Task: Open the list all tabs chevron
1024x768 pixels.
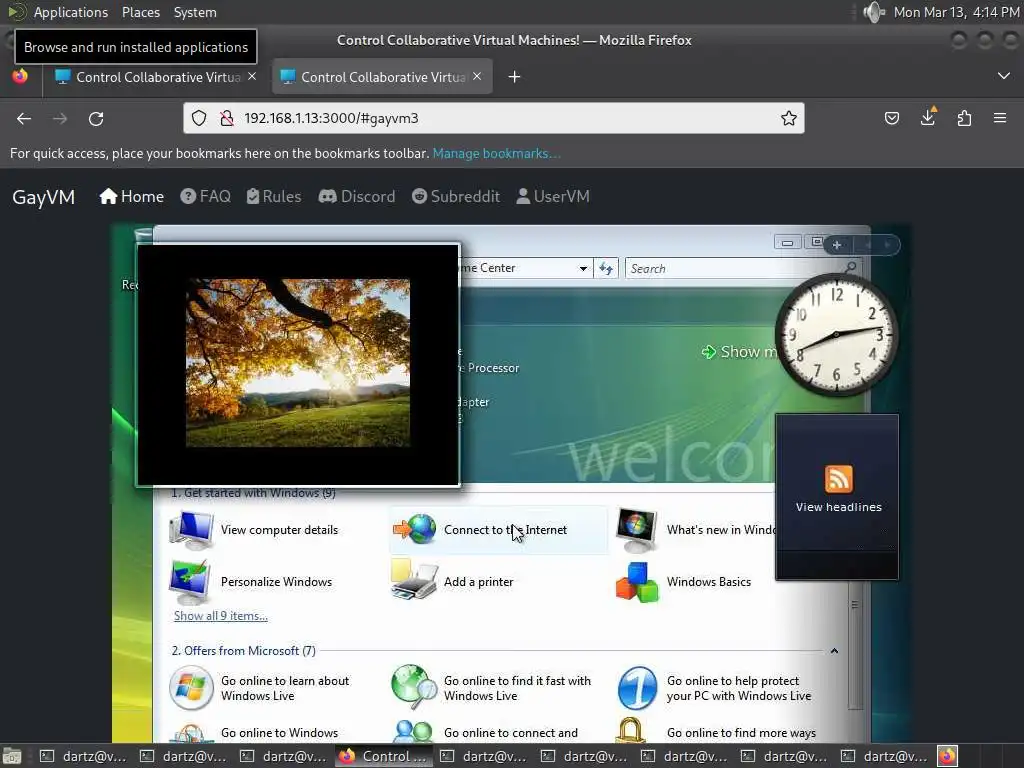Action: click(x=1004, y=76)
